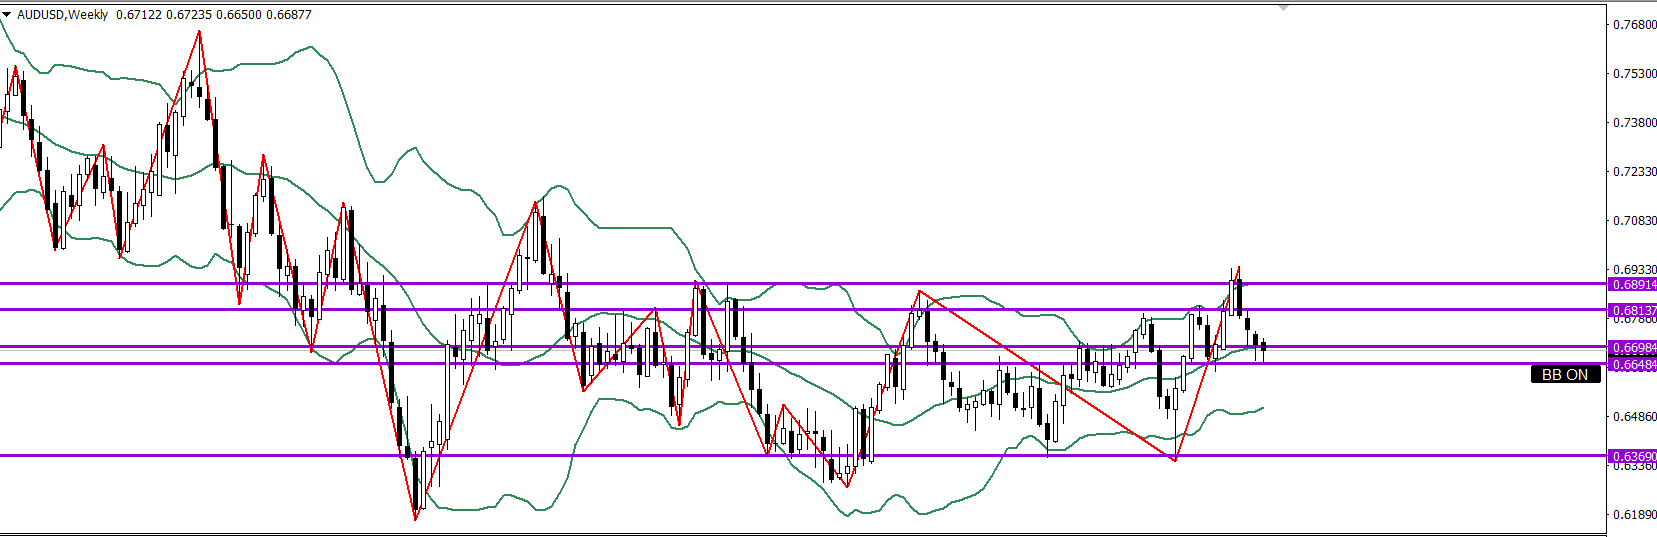This screenshot has width=1657, height=537.
Task: Select the 0.68137 purple price label
Action: click(1632, 311)
